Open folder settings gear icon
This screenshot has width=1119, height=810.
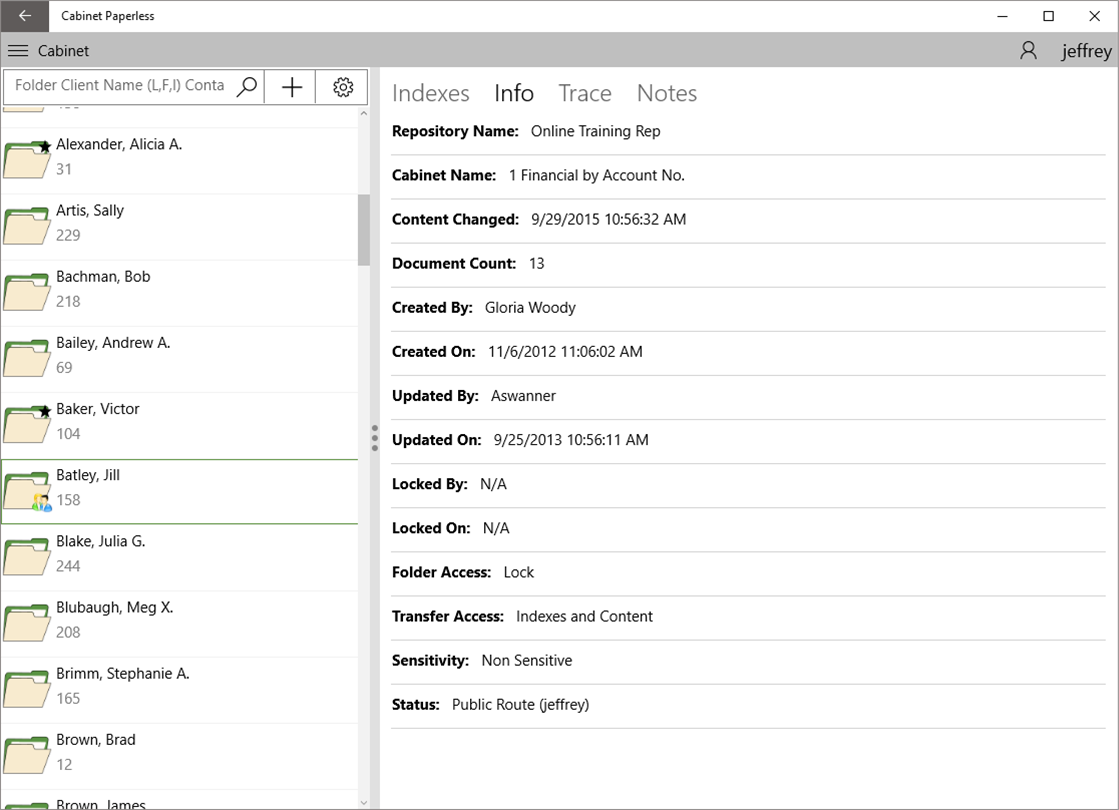point(343,87)
